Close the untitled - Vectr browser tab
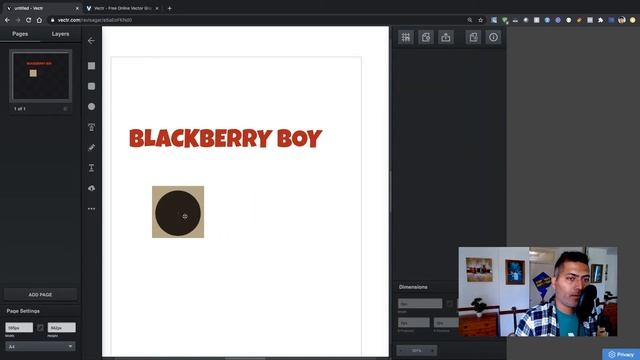 77,8
